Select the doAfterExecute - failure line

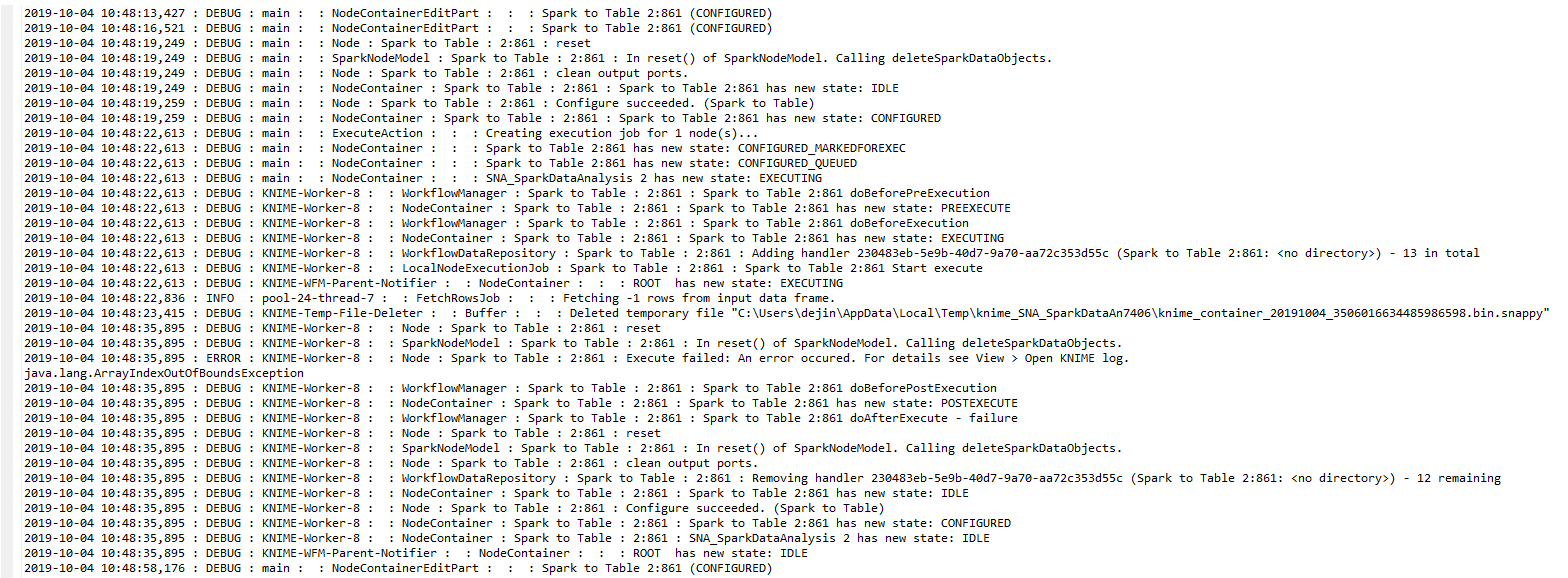click(520, 418)
